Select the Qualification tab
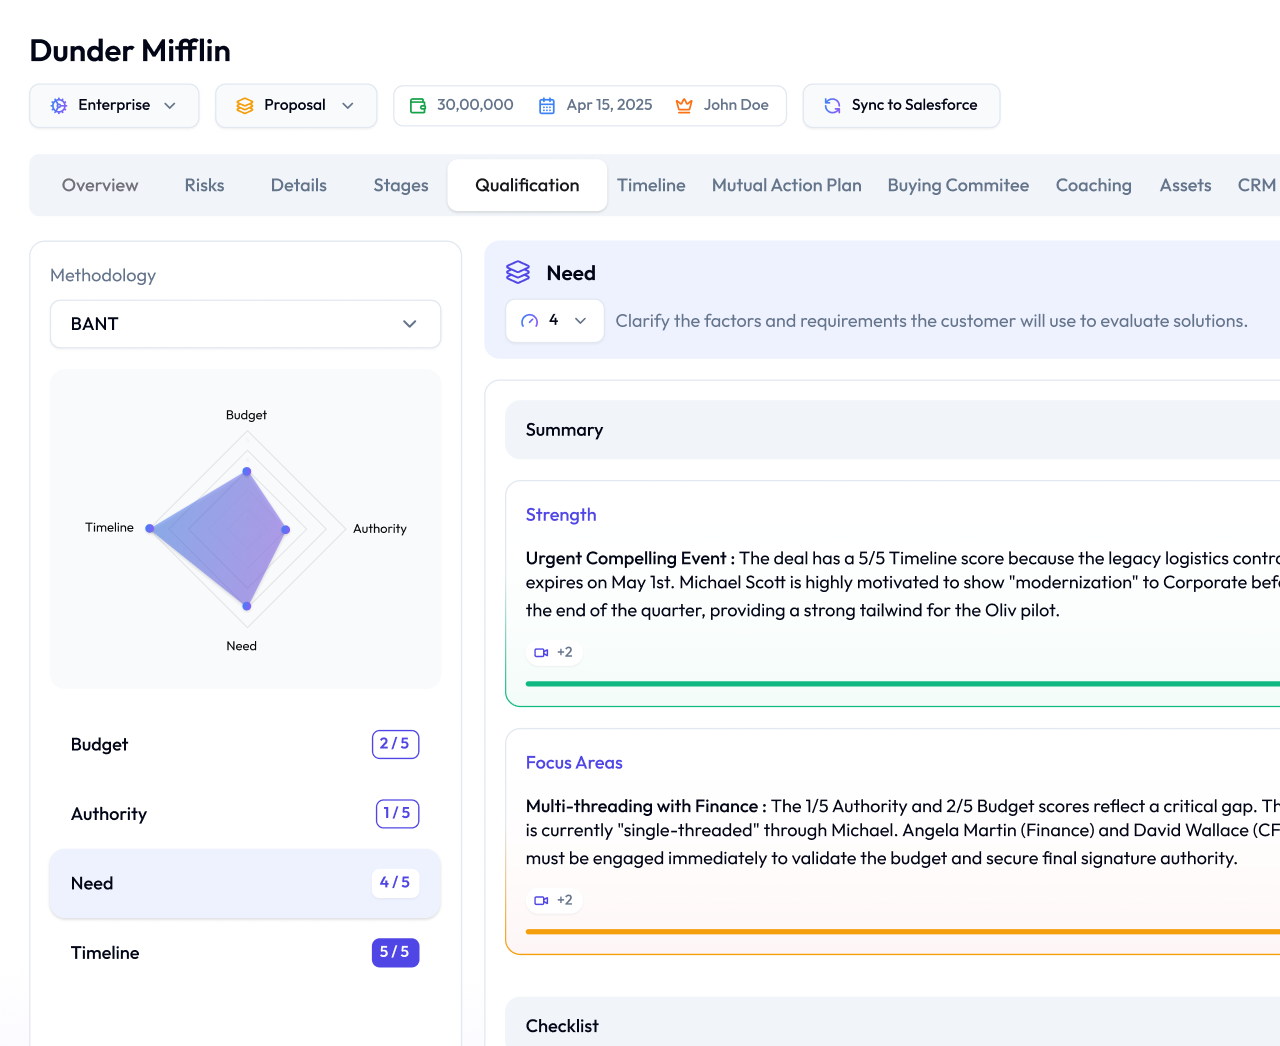 [x=527, y=185]
